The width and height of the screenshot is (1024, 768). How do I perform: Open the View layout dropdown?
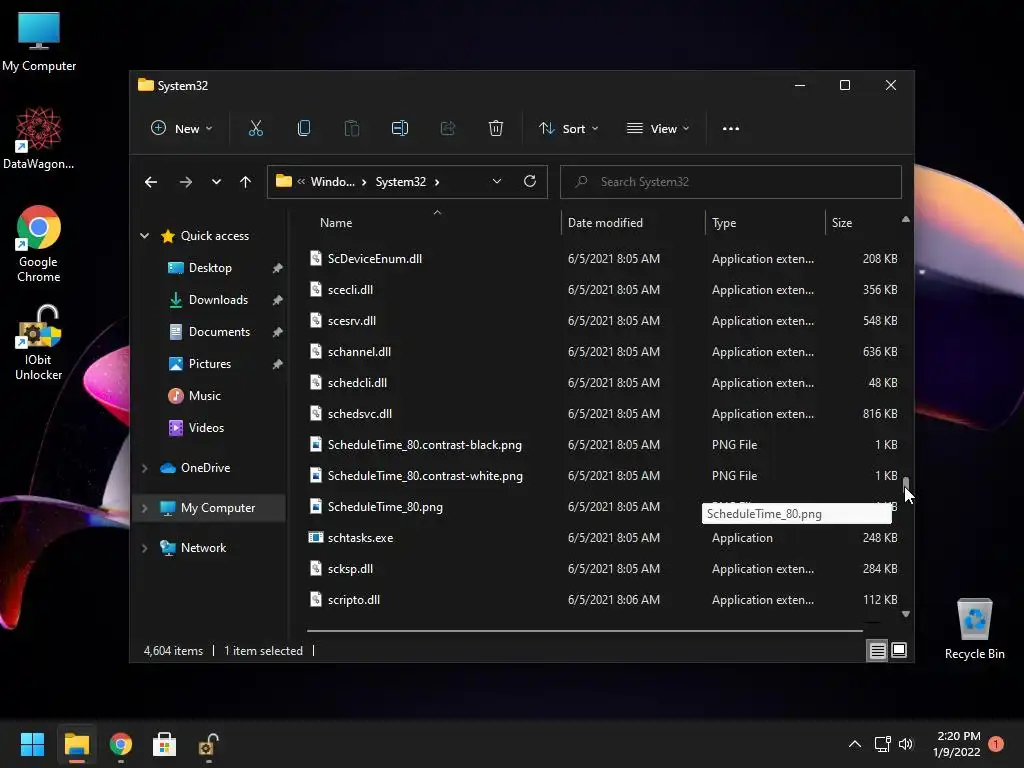pos(658,129)
